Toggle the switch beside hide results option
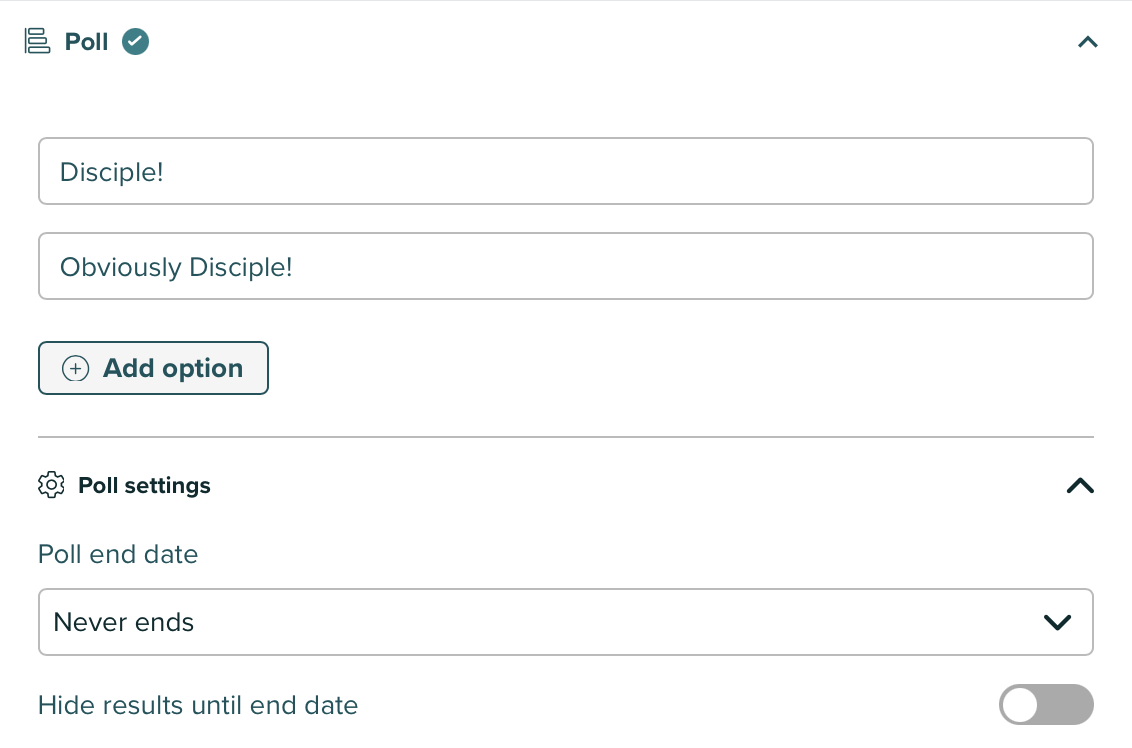 click(1046, 705)
